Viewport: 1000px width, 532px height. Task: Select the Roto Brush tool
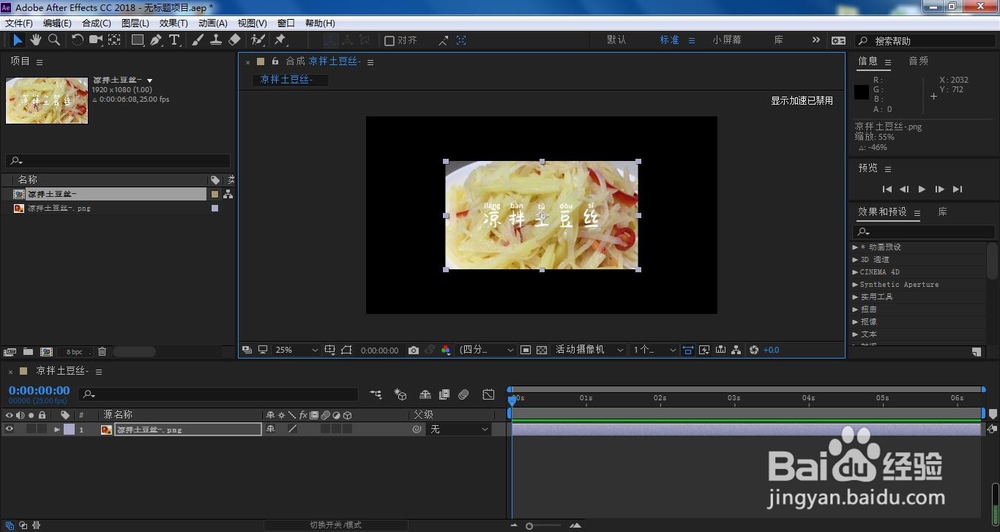[258, 40]
